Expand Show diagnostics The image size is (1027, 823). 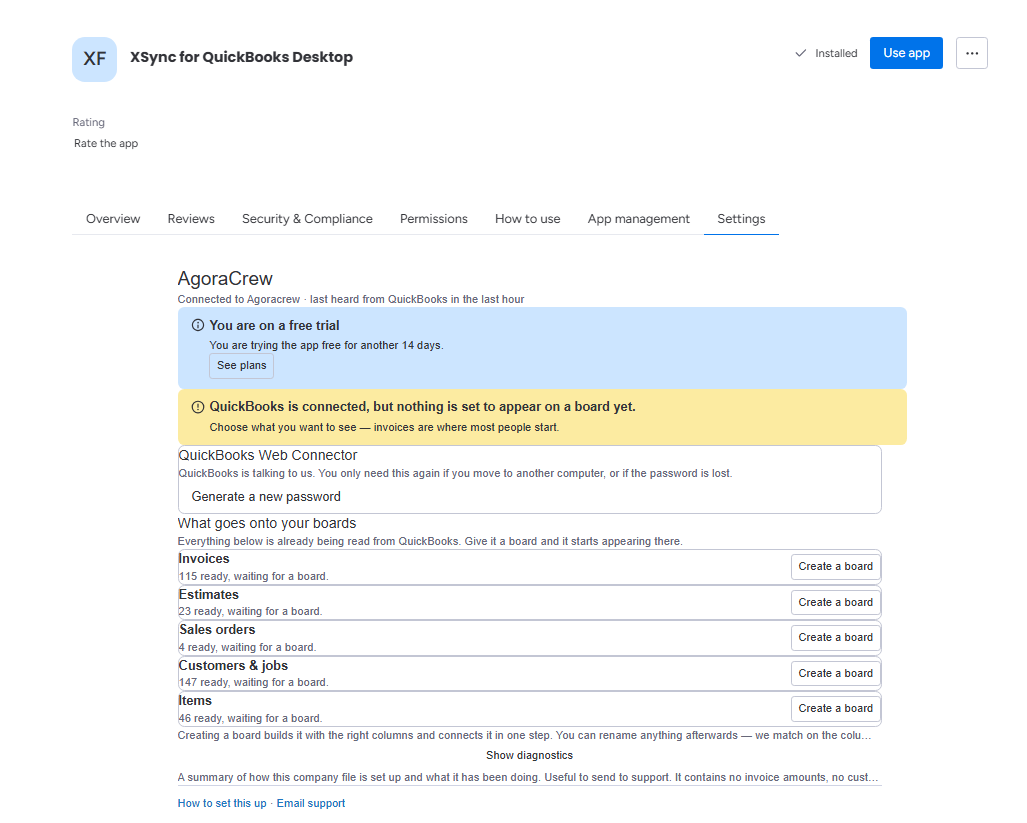tap(529, 756)
